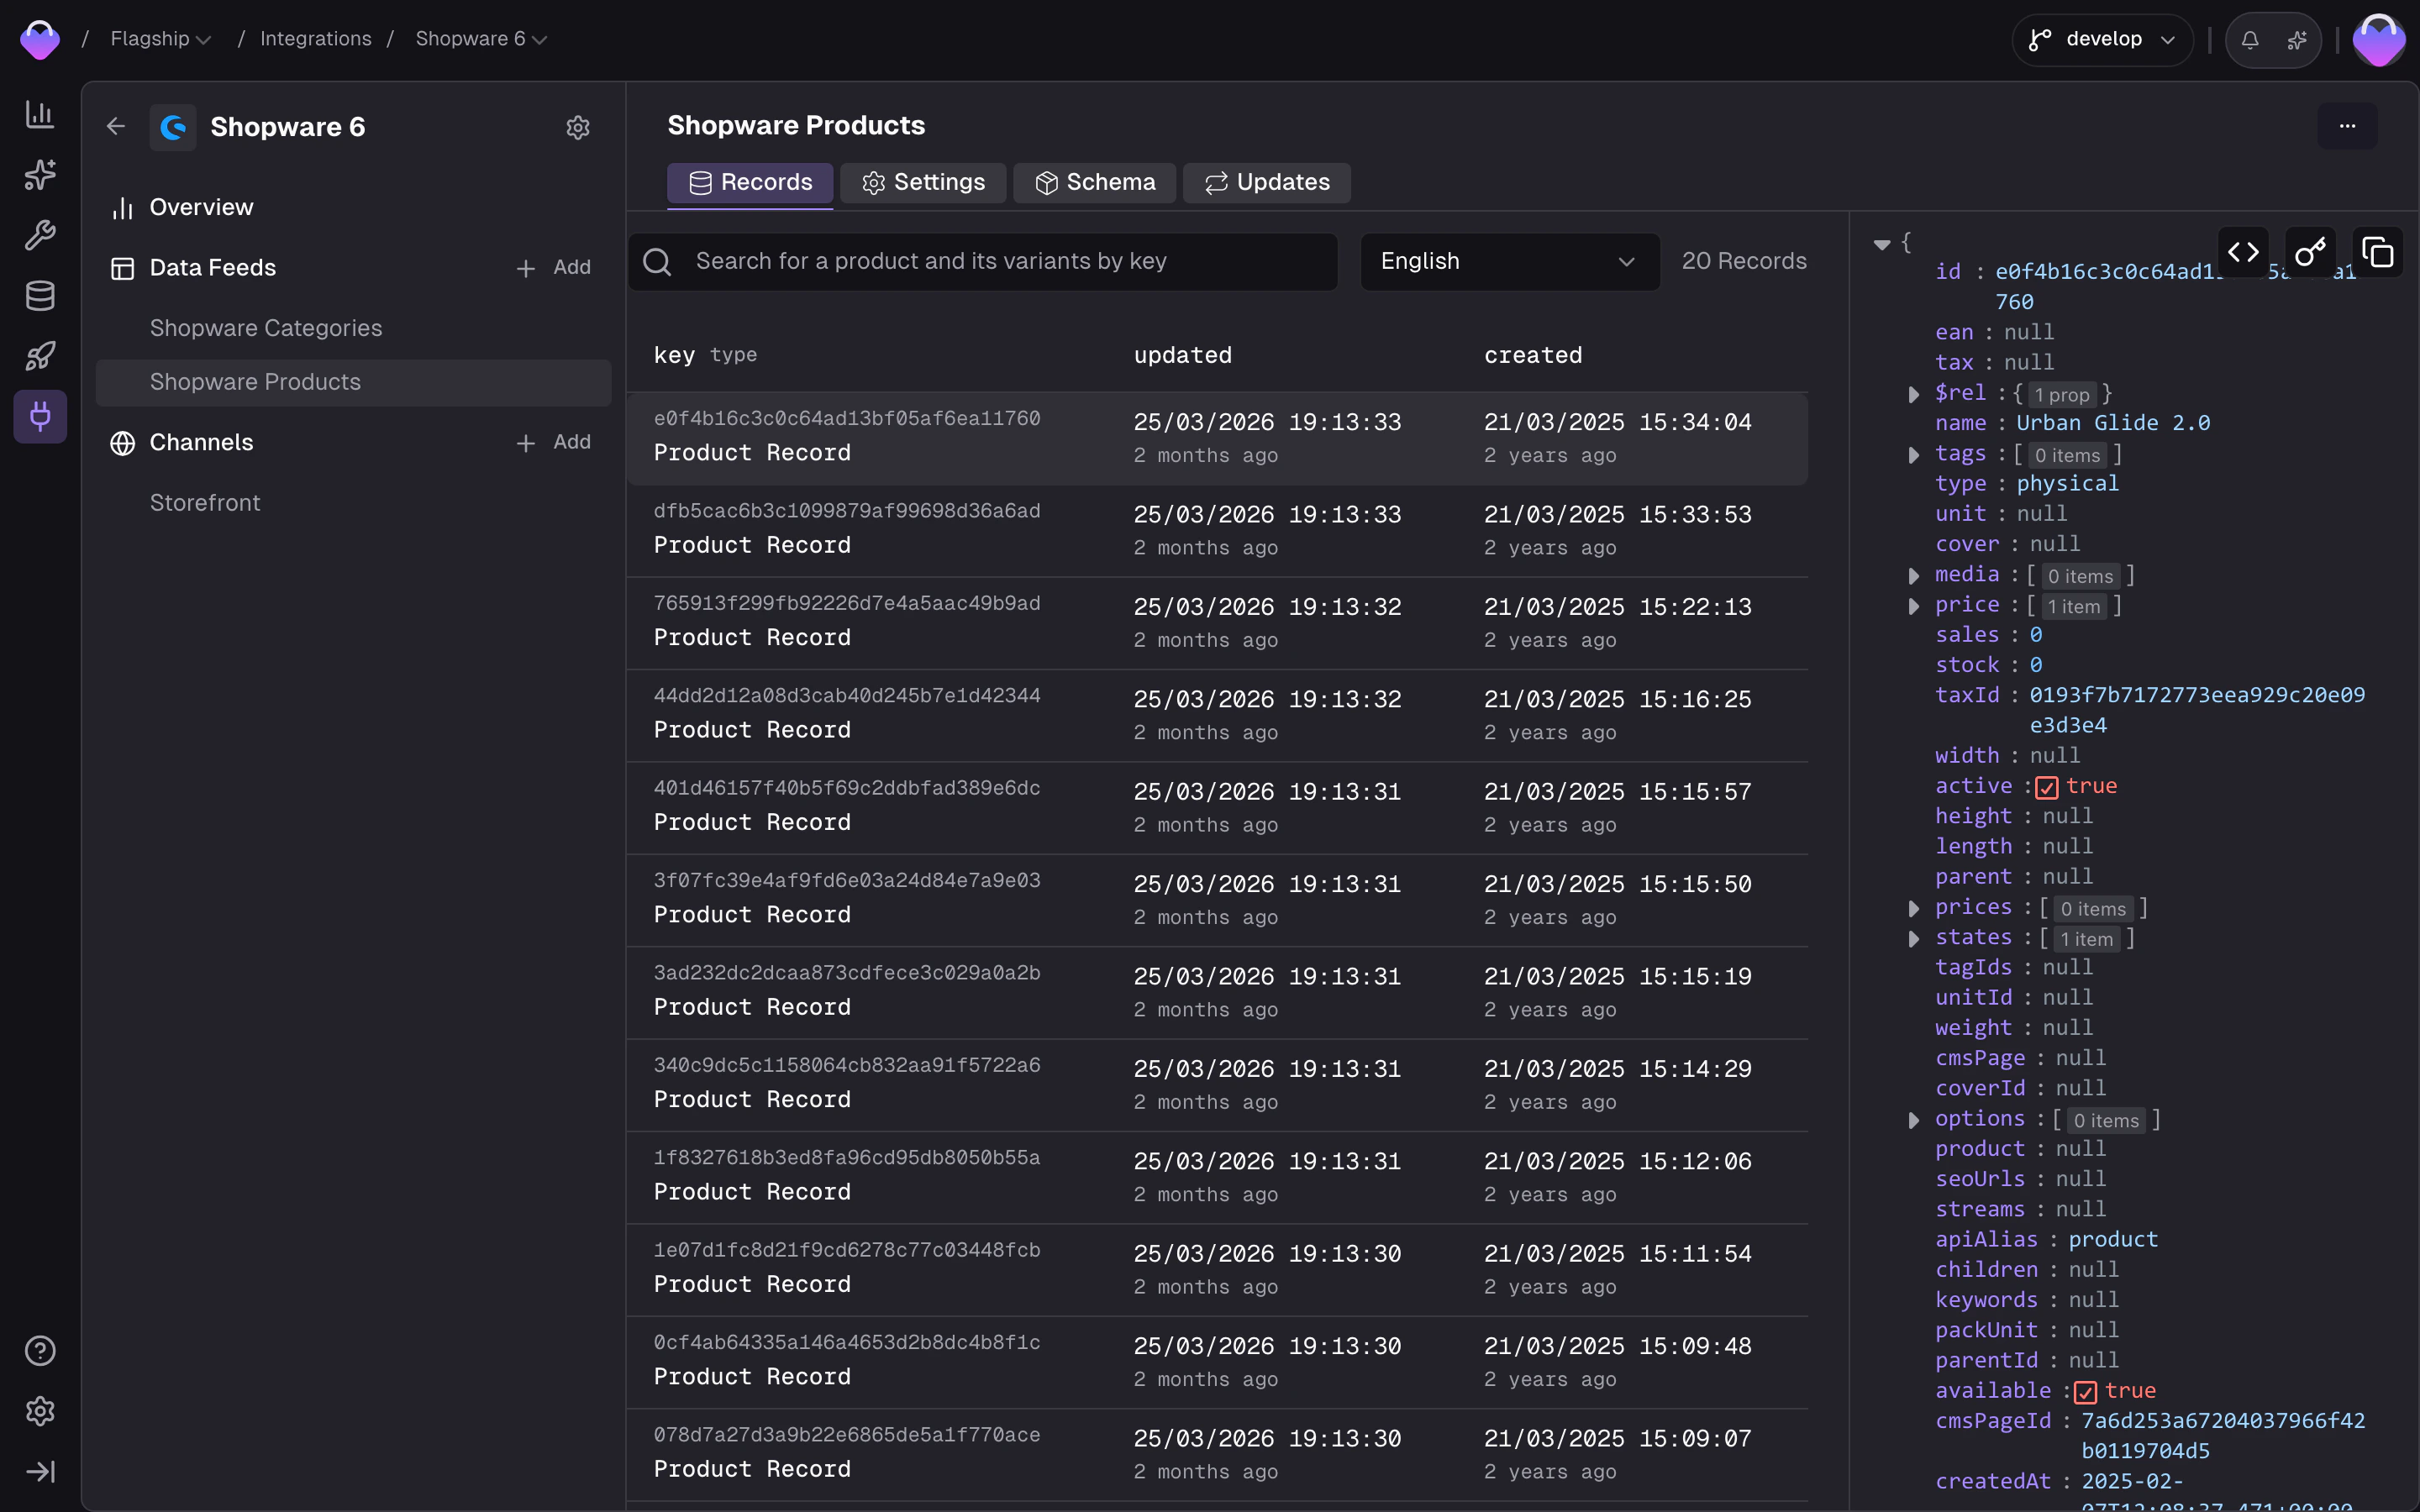The image size is (2420, 1512).
Task: Click the app logo in top-left corner
Action: (x=40, y=40)
